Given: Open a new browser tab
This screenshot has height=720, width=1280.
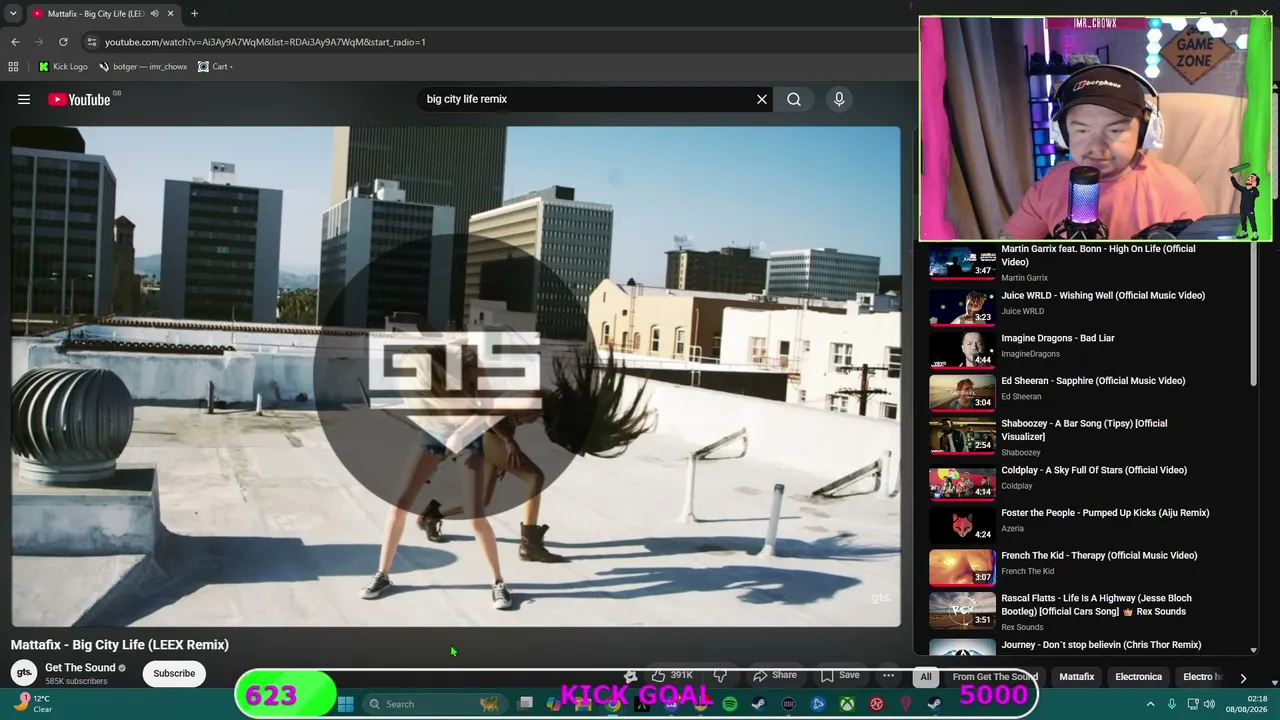Looking at the screenshot, I should (194, 14).
